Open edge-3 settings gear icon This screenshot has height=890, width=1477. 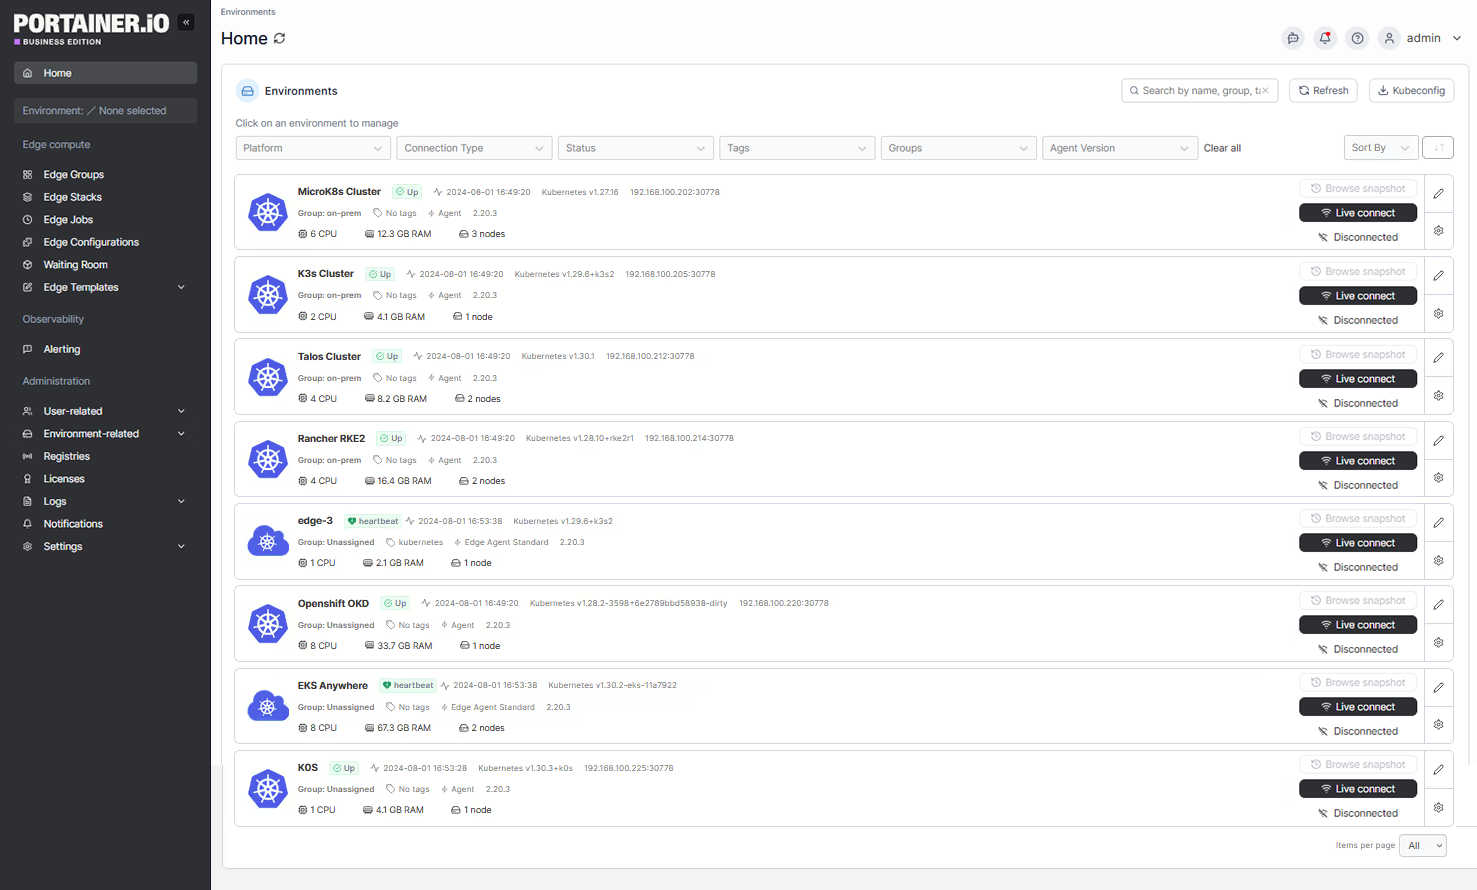(x=1438, y=561)
